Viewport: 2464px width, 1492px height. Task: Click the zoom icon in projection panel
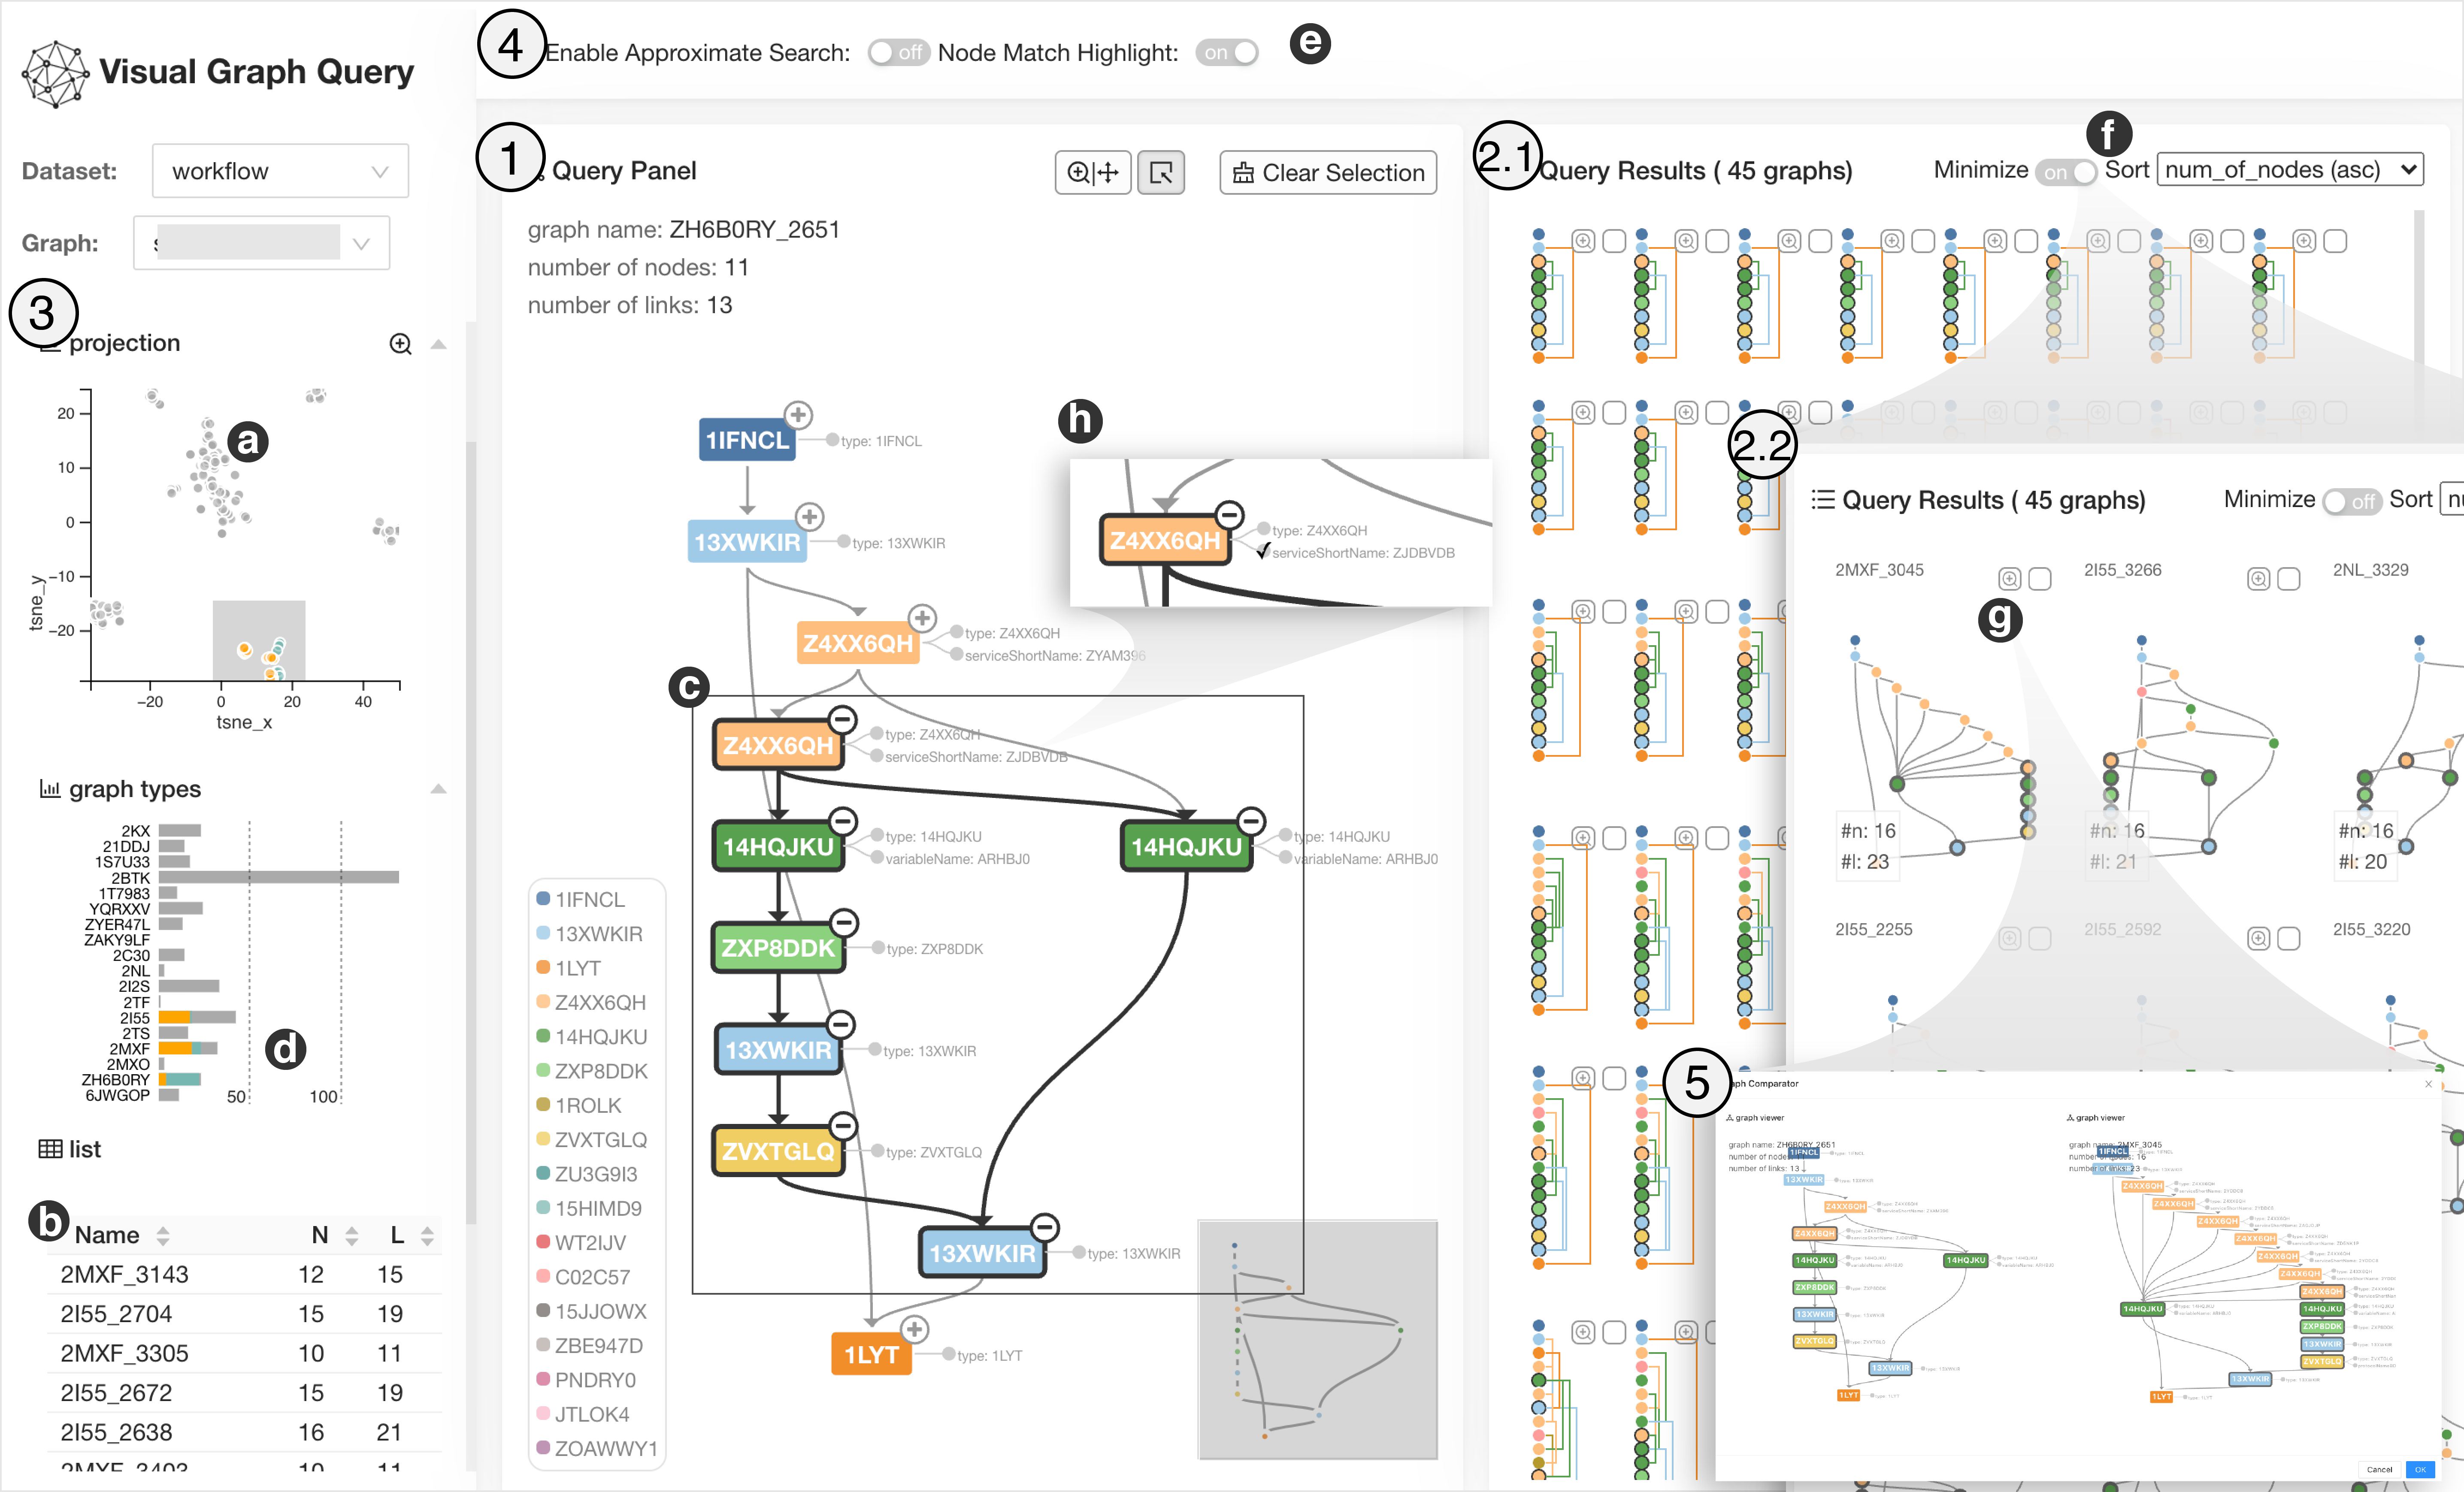[x=400, y=344]
